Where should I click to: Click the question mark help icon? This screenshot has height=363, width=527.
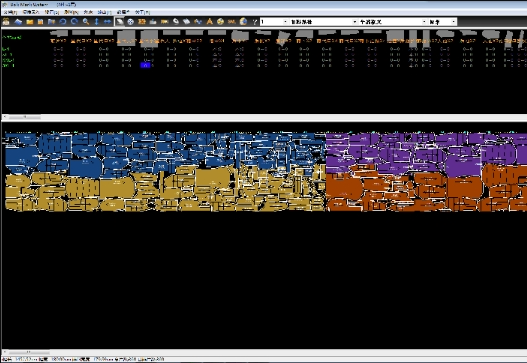[255, 22]
